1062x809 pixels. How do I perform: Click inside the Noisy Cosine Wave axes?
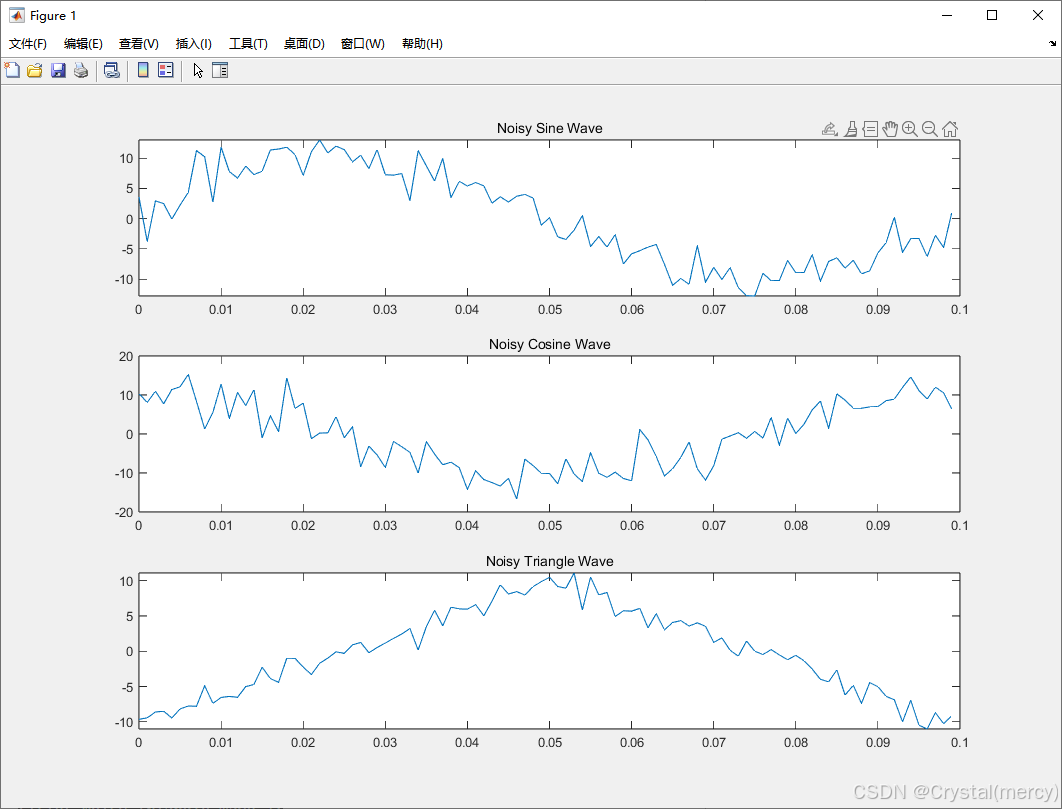(x=549, y=434)
